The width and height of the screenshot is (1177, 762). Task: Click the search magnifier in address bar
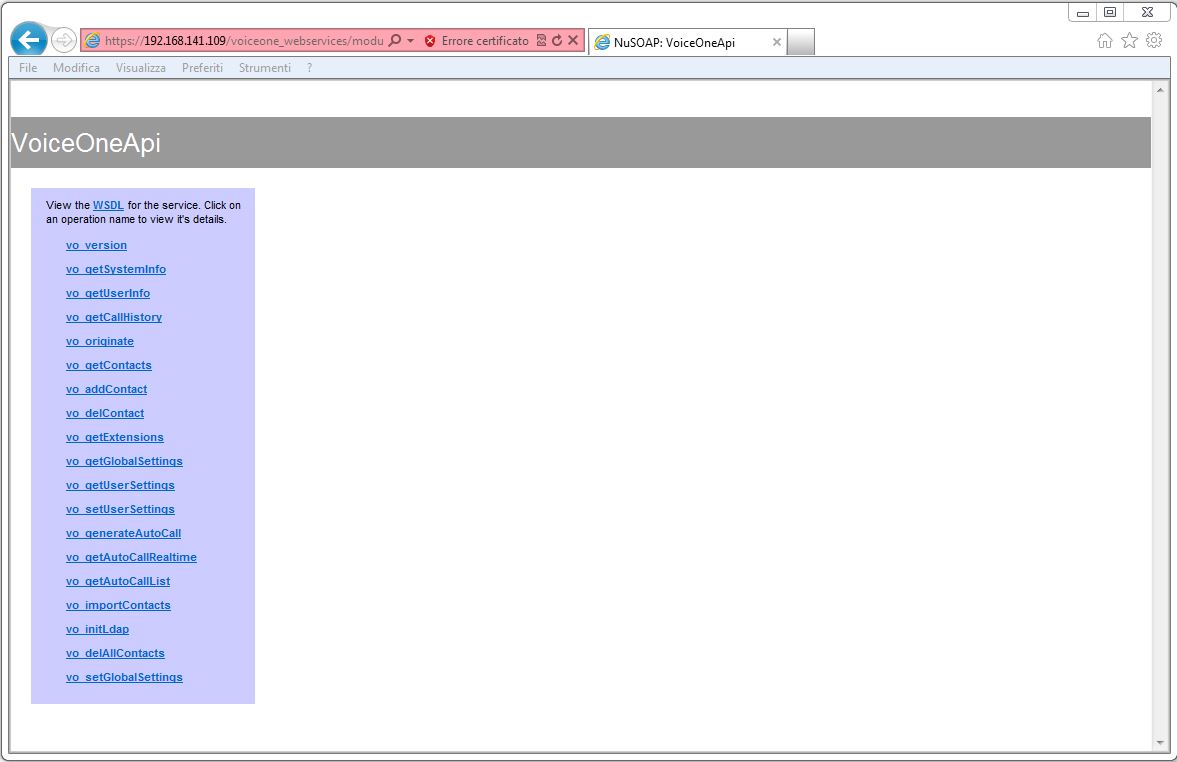(x=395, y=41)
